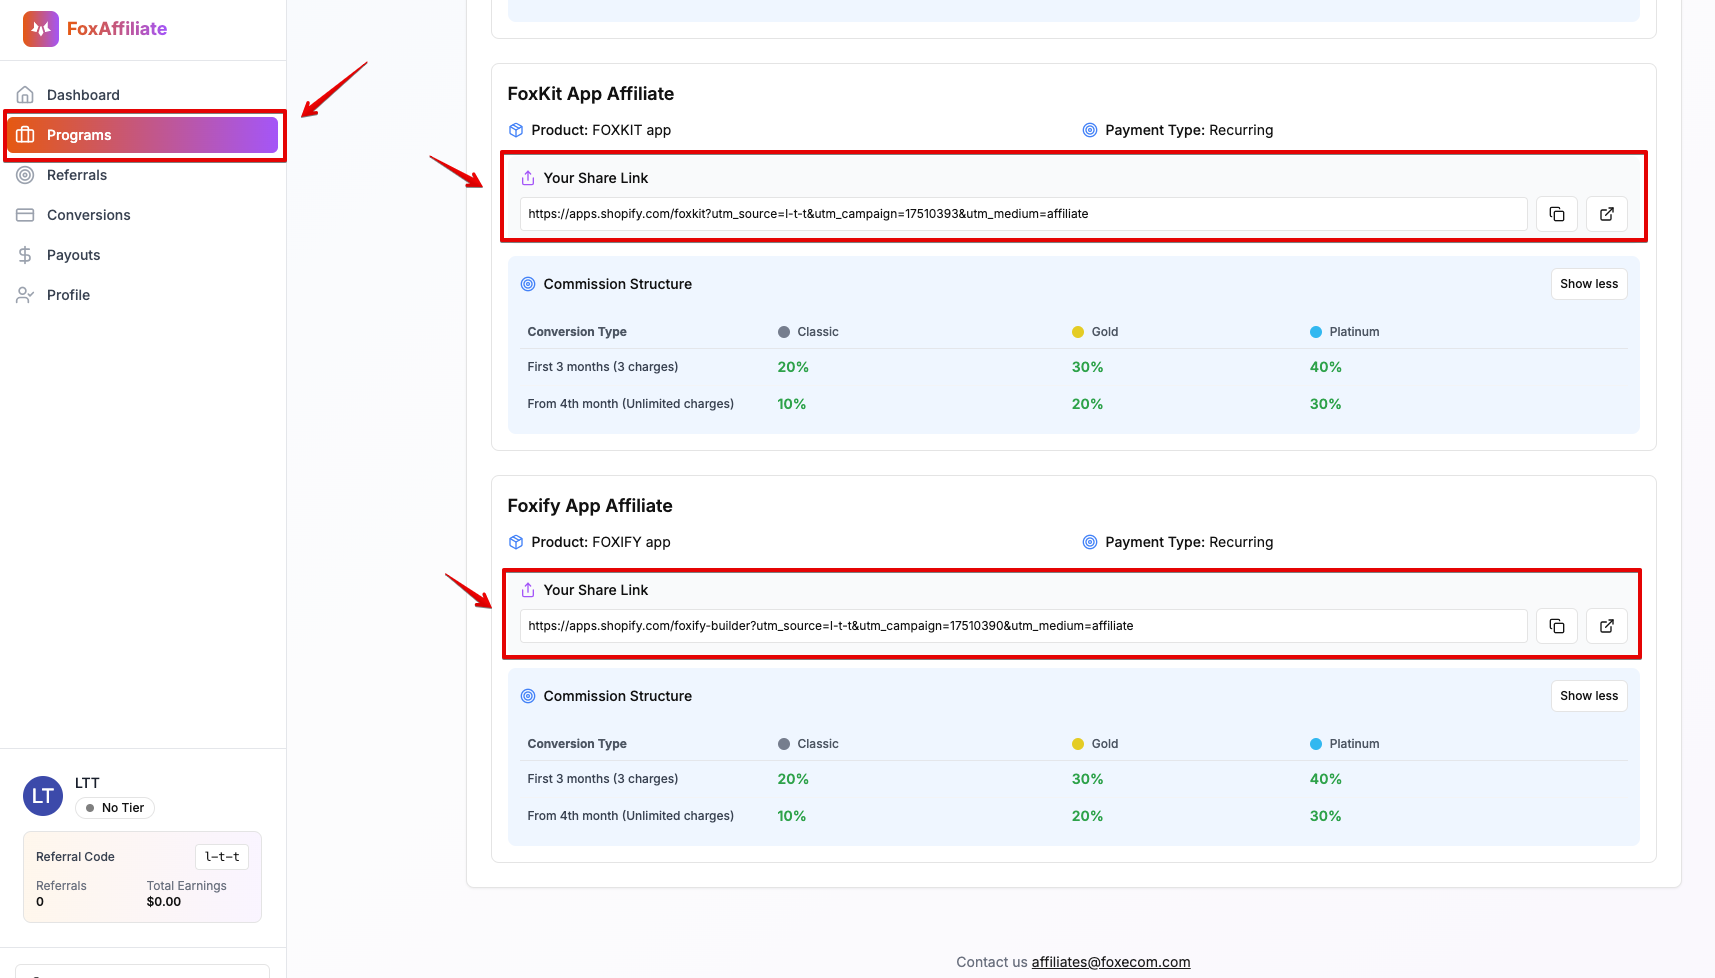Viewport: 1715px width, 978px height.
Task: Click the l-t-t referral code chip
Action: tap(222, 857)
